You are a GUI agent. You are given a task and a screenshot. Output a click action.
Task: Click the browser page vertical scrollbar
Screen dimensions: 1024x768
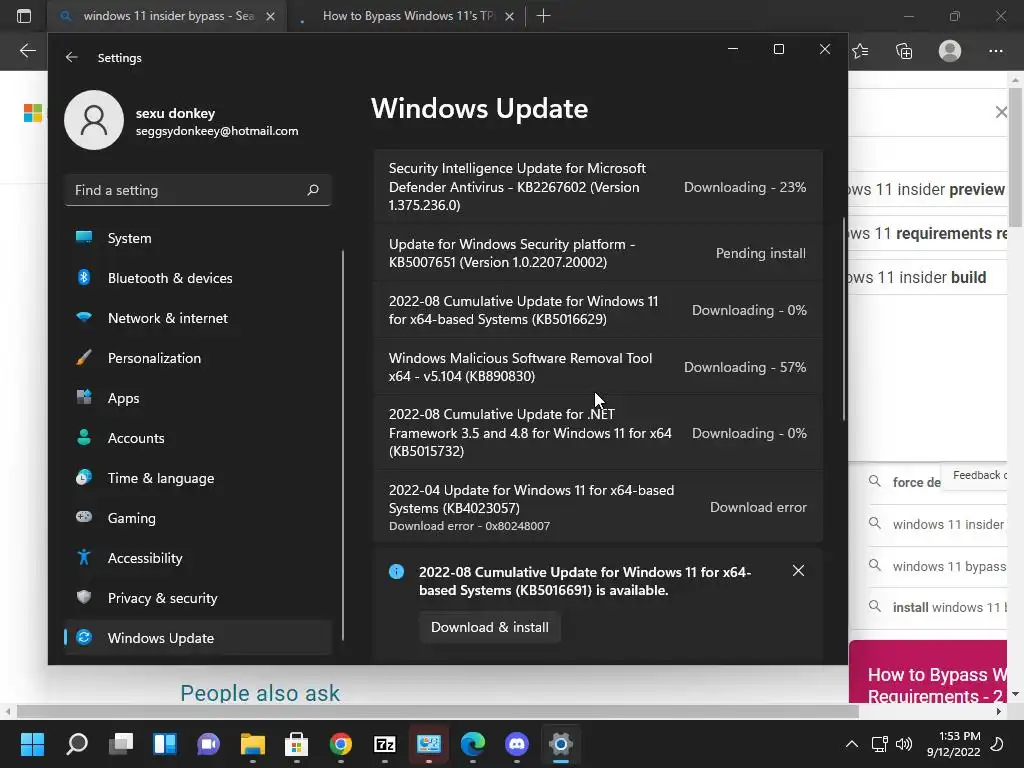[1016, 157]
